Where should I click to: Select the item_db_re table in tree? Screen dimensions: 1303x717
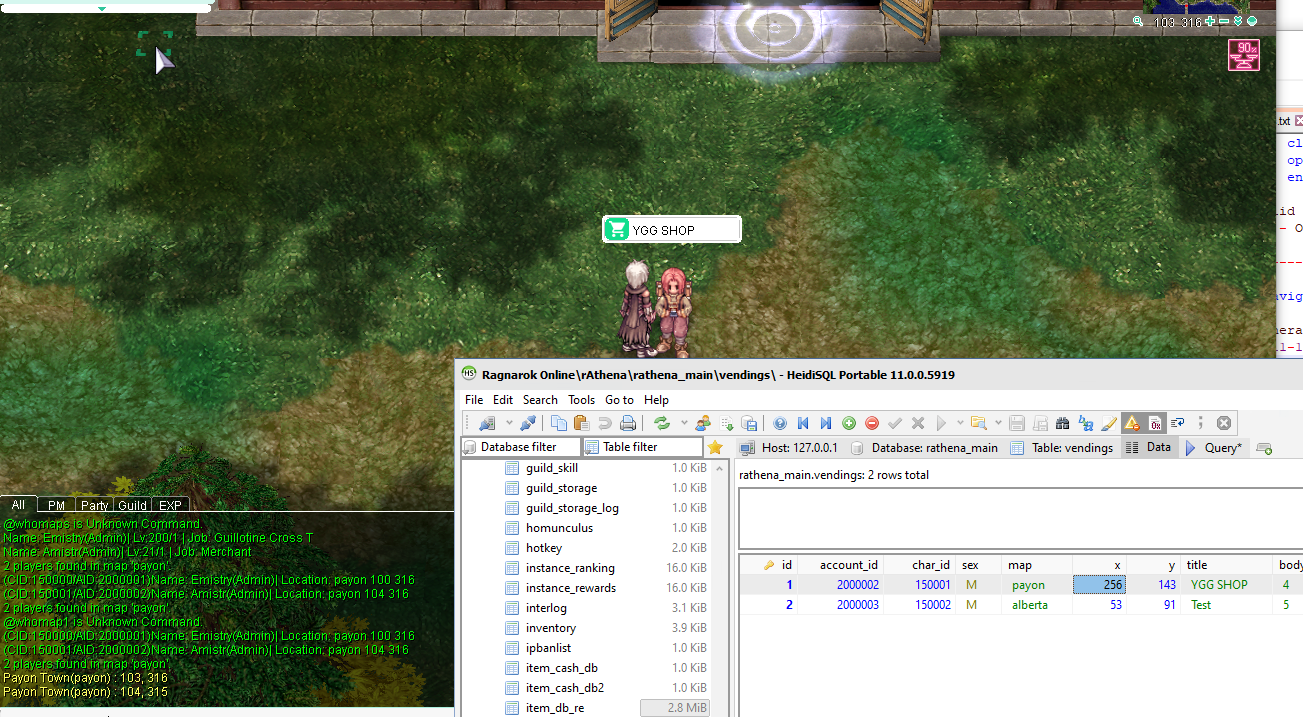click(554, 708)
